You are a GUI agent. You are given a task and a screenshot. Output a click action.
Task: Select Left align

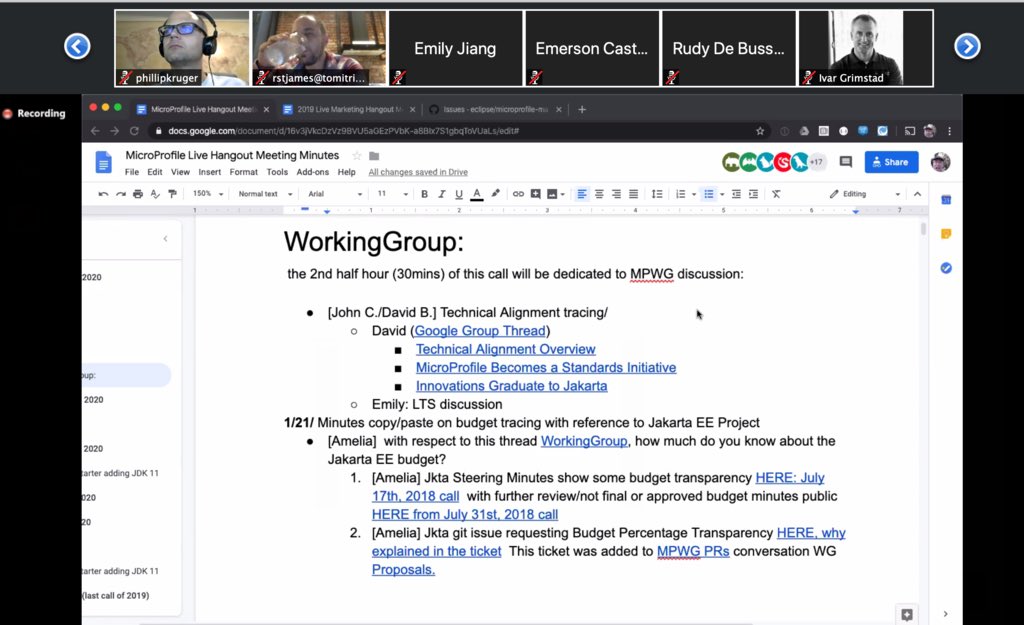[x=581, y=194]
